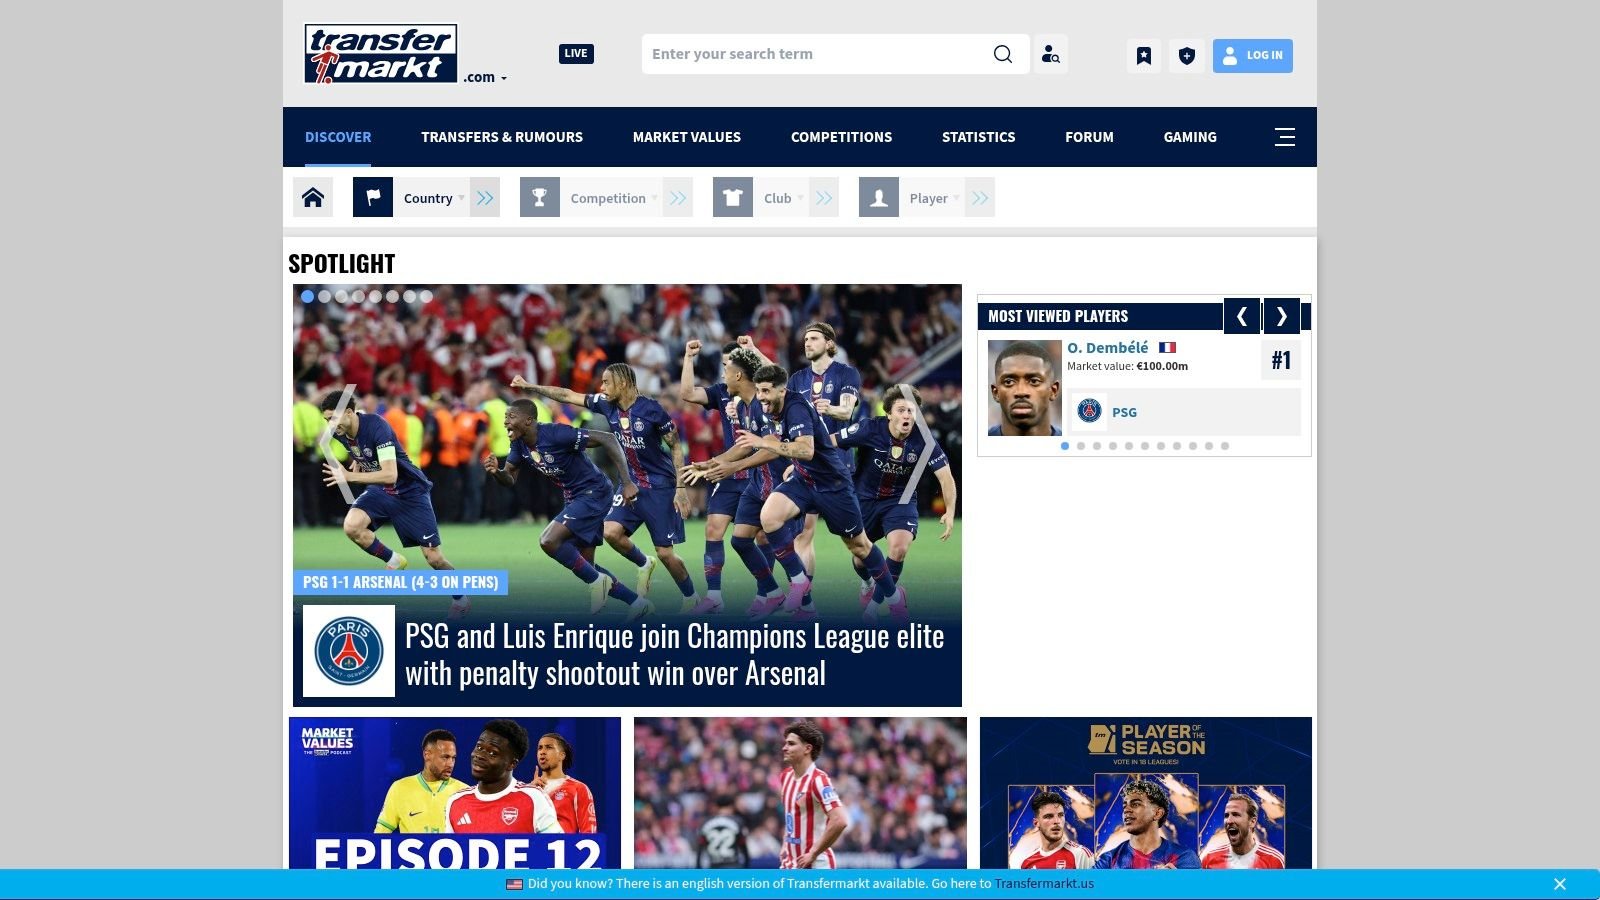The height and width of the screenshot is (900, 1600).
Task: Click the Competition trophy icon
Action: click(x=540, y=197)
